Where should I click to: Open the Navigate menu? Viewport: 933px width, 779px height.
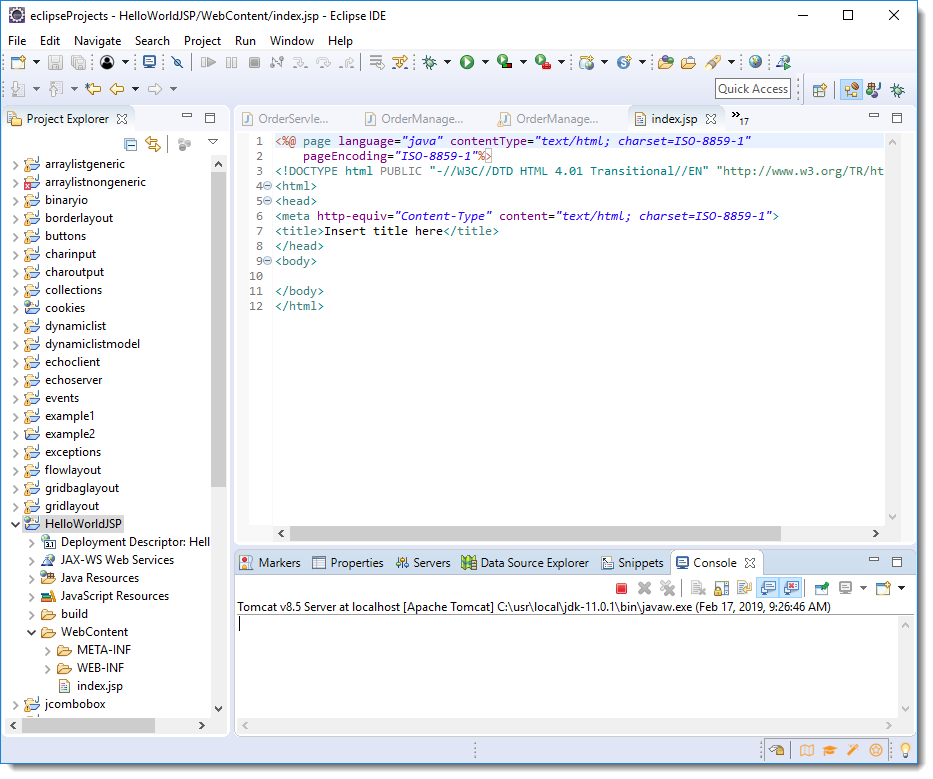click(x=98, y=41)
